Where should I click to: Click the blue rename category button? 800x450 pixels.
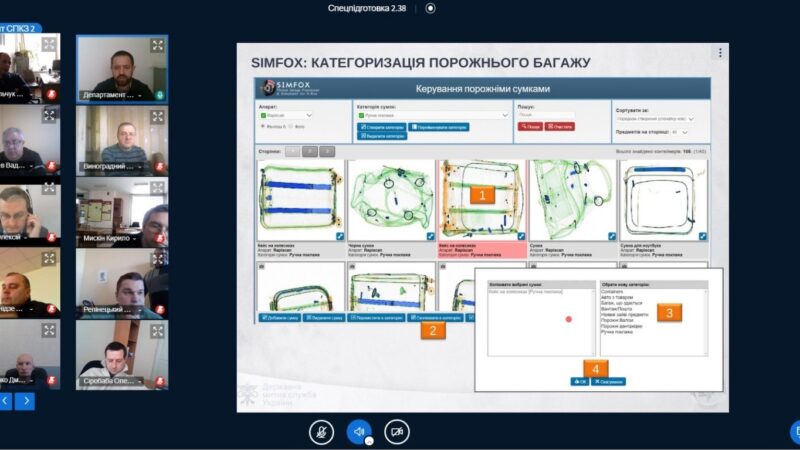pos(439,127)
